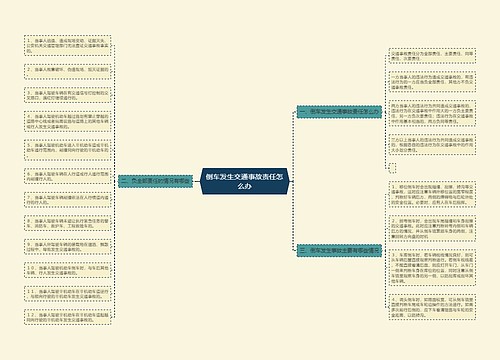The height and width of the screenshot is (360, 500).
Task: Click note starting 三方以上当事人的违法行为
Action: coord(432,145)
